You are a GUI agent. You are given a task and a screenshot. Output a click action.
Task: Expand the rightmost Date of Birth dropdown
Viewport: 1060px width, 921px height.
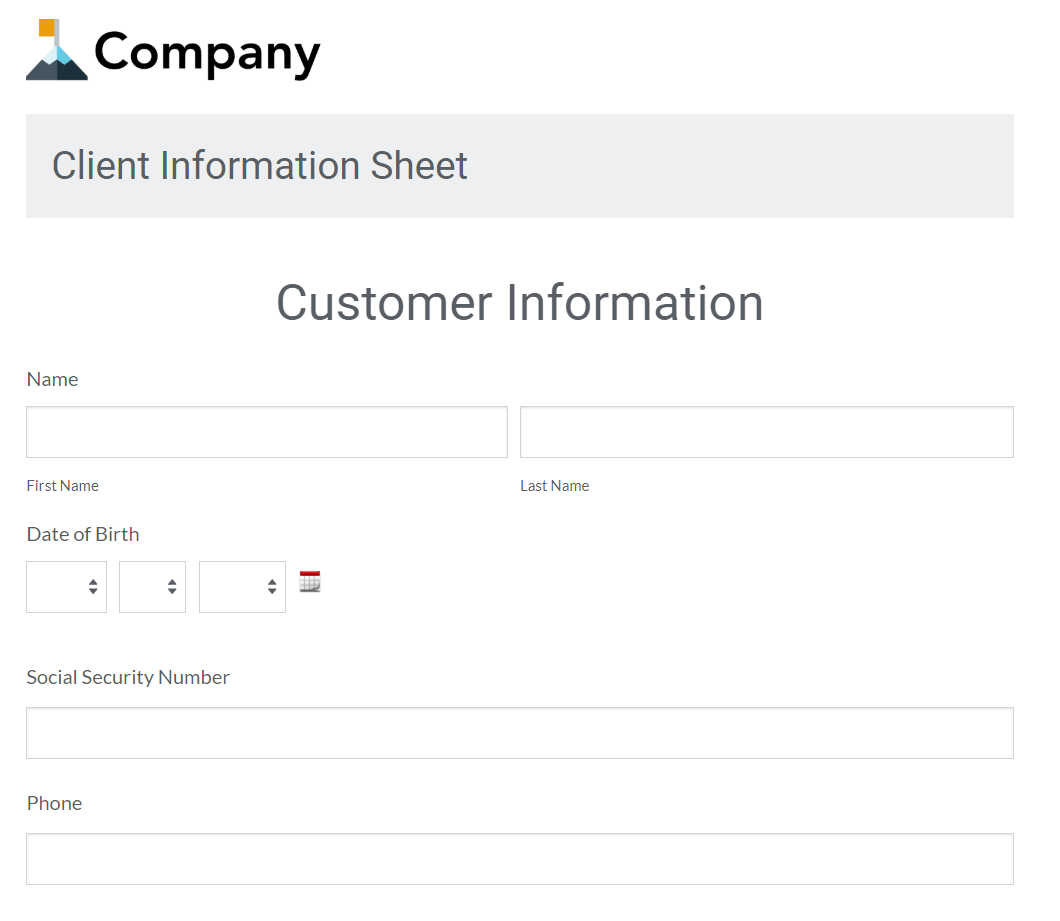tap(242, 587)
